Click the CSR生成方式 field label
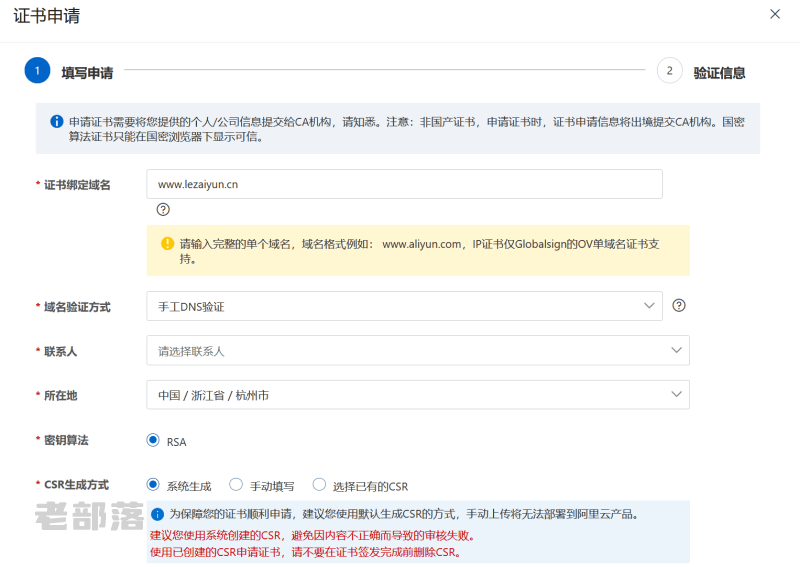This screenshot has width=800, height=567. 76,484
